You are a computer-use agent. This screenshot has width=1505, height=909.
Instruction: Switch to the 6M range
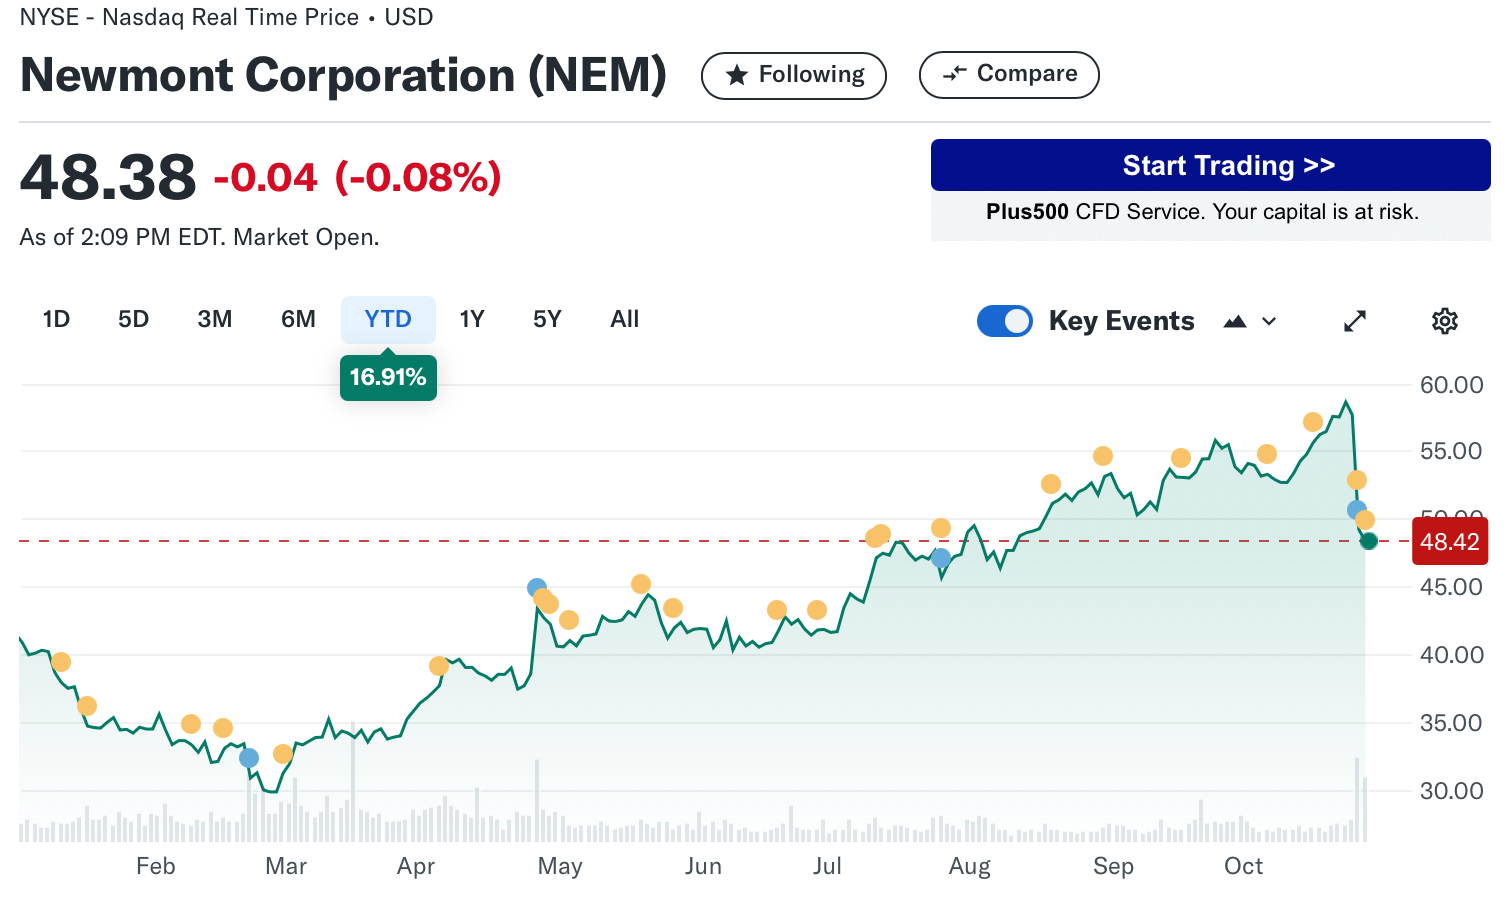pos(298,319)
